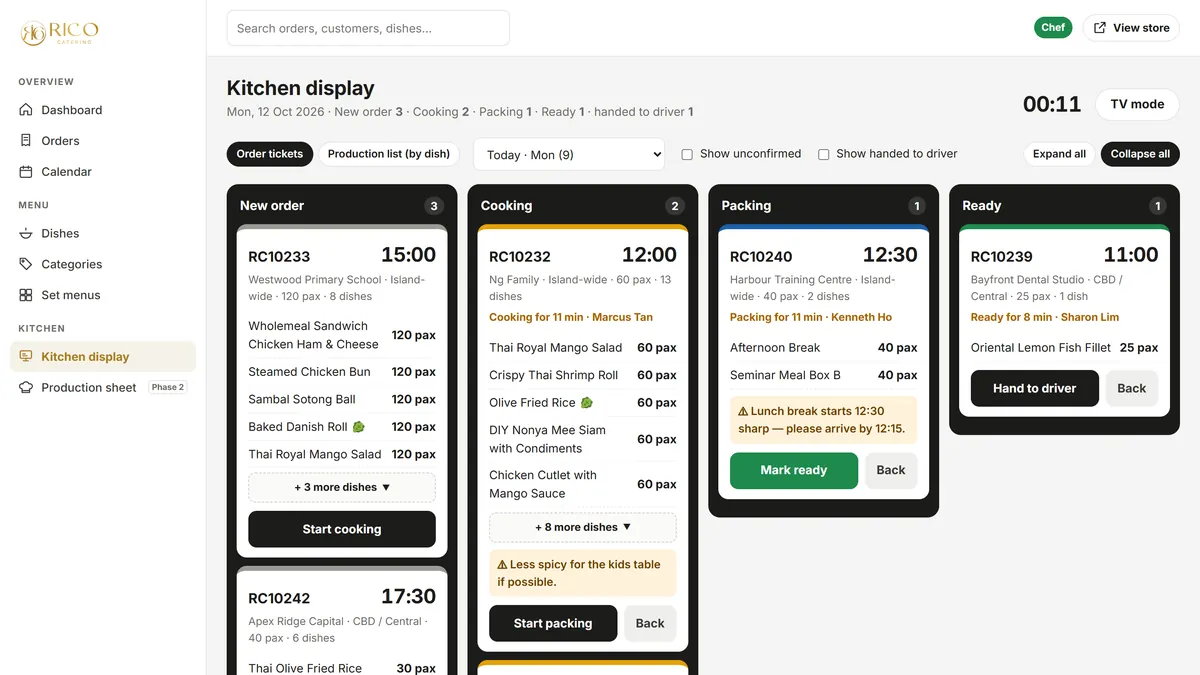This screenshot has height=675, width=1200.
Task: Click the Phase 2 badge
Action: point(168,387)
